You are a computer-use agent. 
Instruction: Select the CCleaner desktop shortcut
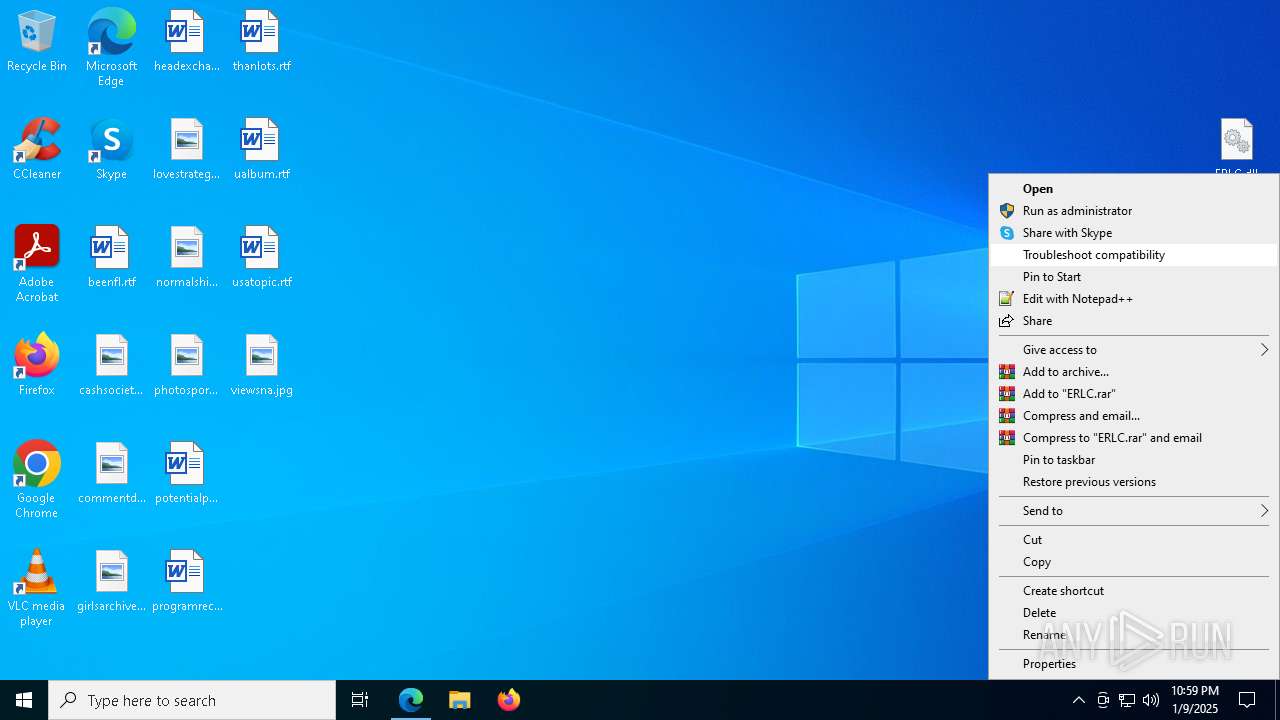coord(37,149)
